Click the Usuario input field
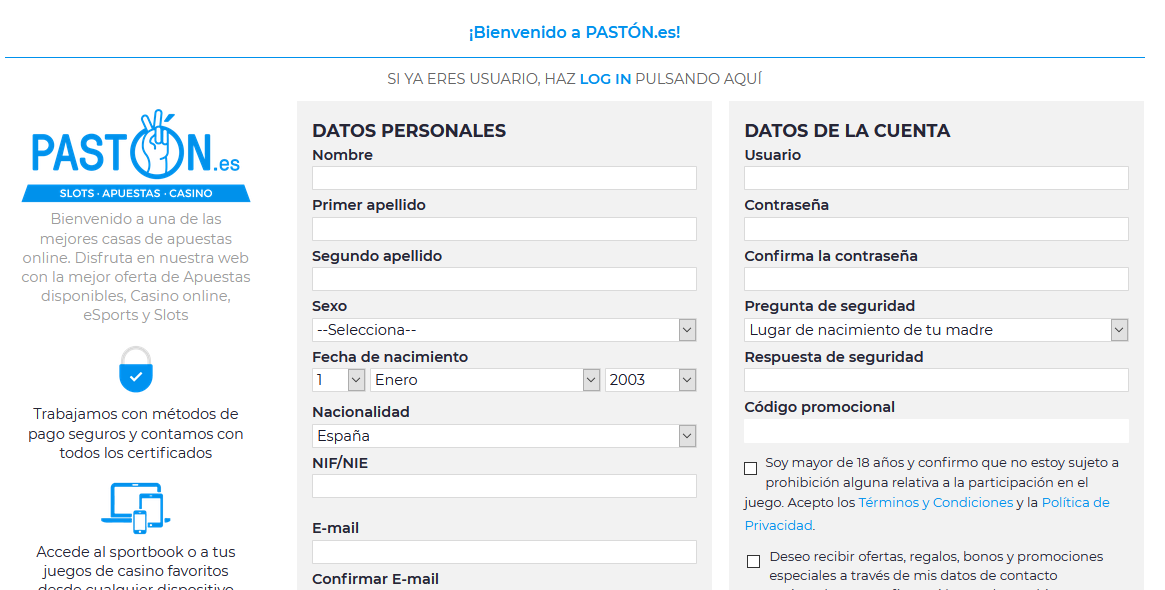The width and height of the screenshot is (1165, 590). point(936,178)
